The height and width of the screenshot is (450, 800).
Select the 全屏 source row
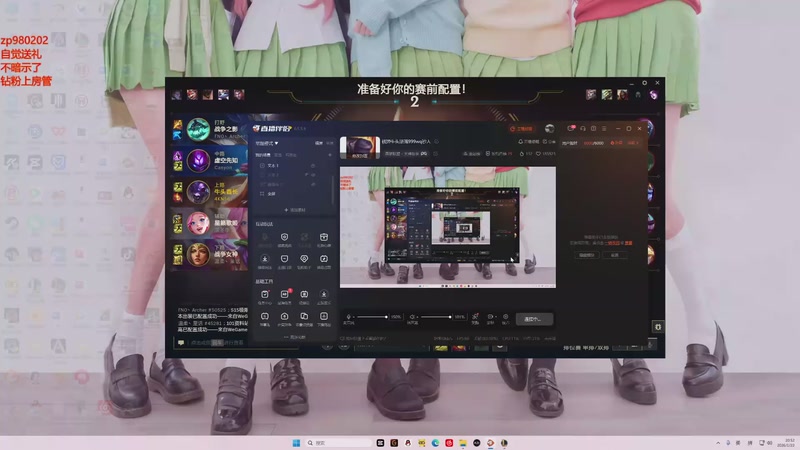293,194
